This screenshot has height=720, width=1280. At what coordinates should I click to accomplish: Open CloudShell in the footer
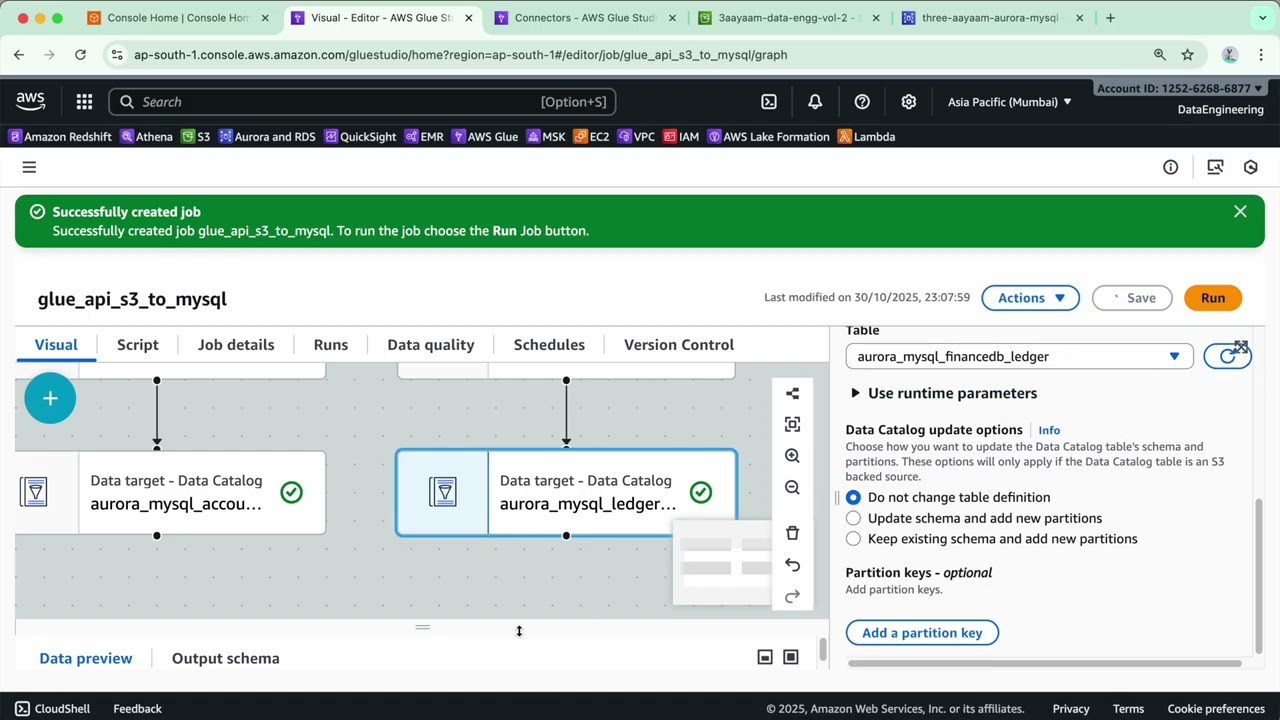pyautogui.click(x=52, y=708)
